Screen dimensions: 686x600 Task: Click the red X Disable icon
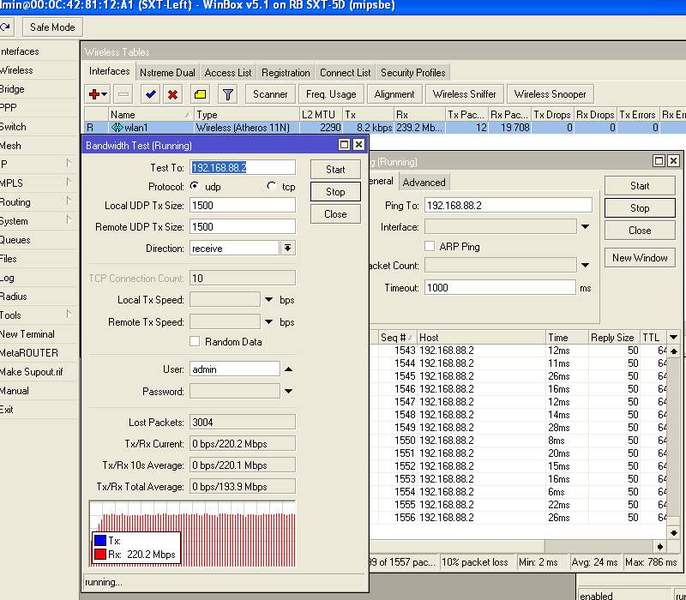[173, 94]
